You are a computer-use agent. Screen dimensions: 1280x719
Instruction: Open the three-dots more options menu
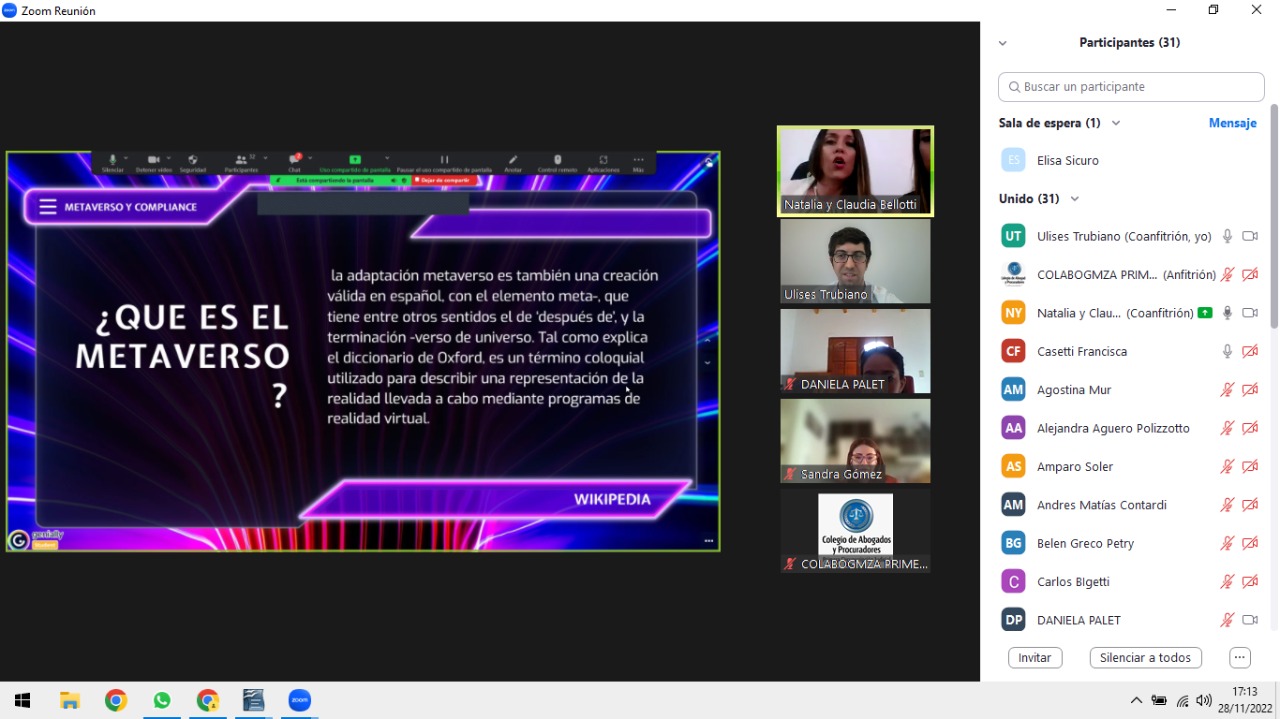(x=1240, y=658)
